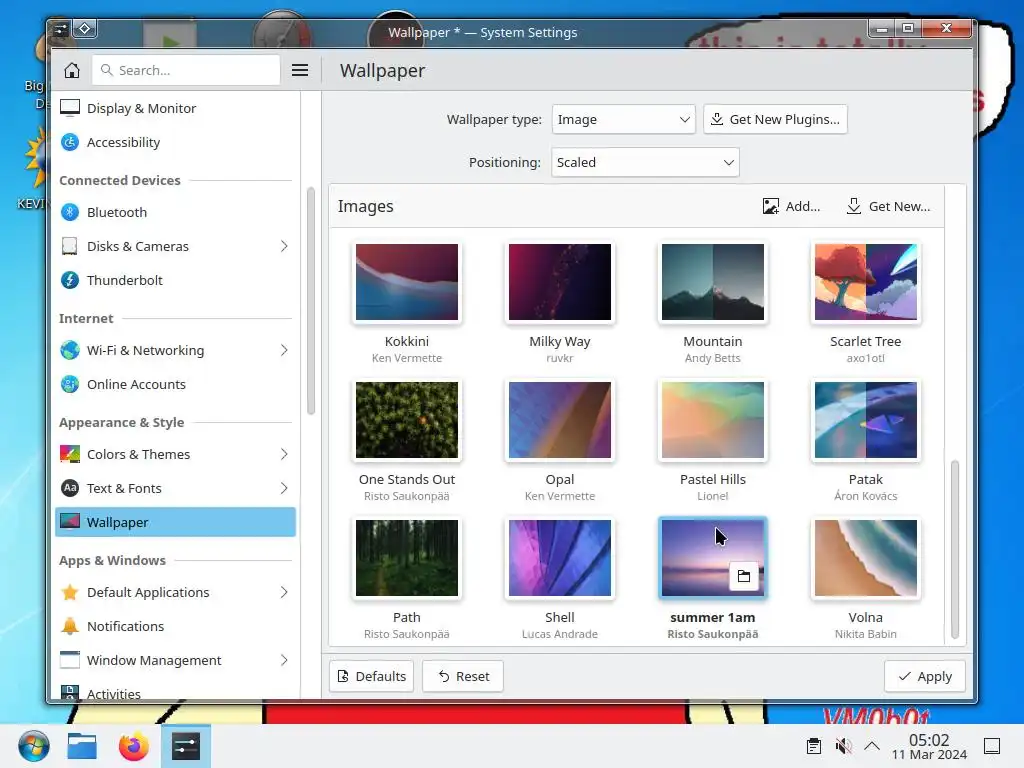The width and height of the screenshot is (1024, 768).
Task: Select Window Management icon
Action: pyautogui.click(x=70, y=660)
